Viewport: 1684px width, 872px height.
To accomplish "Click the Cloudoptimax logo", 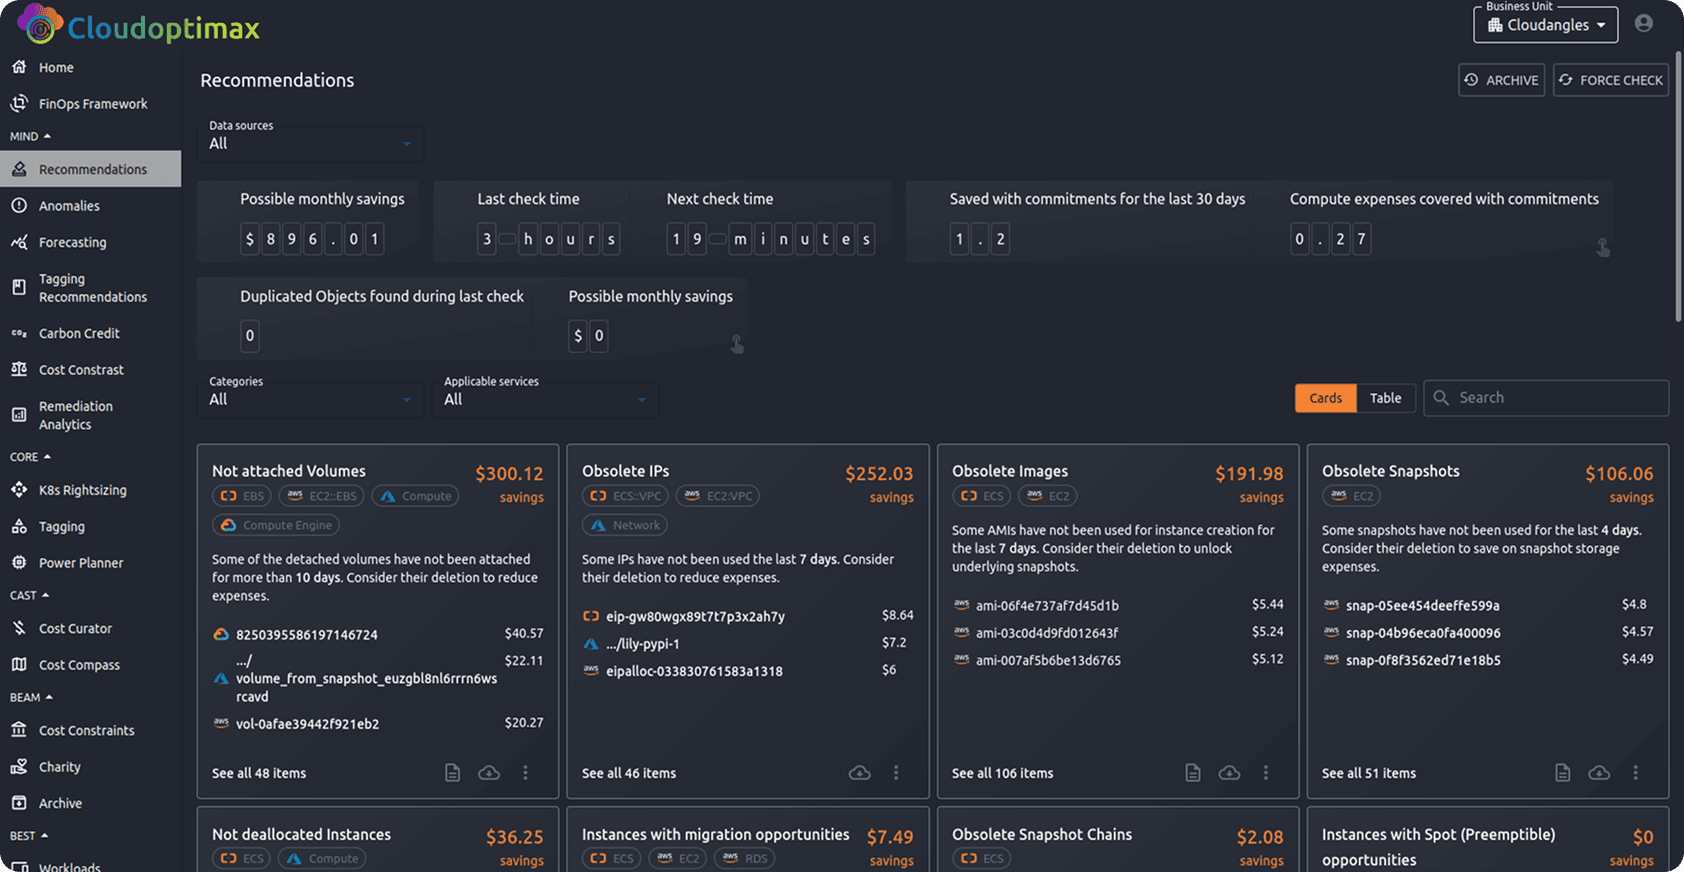I will tap(138, 26).
